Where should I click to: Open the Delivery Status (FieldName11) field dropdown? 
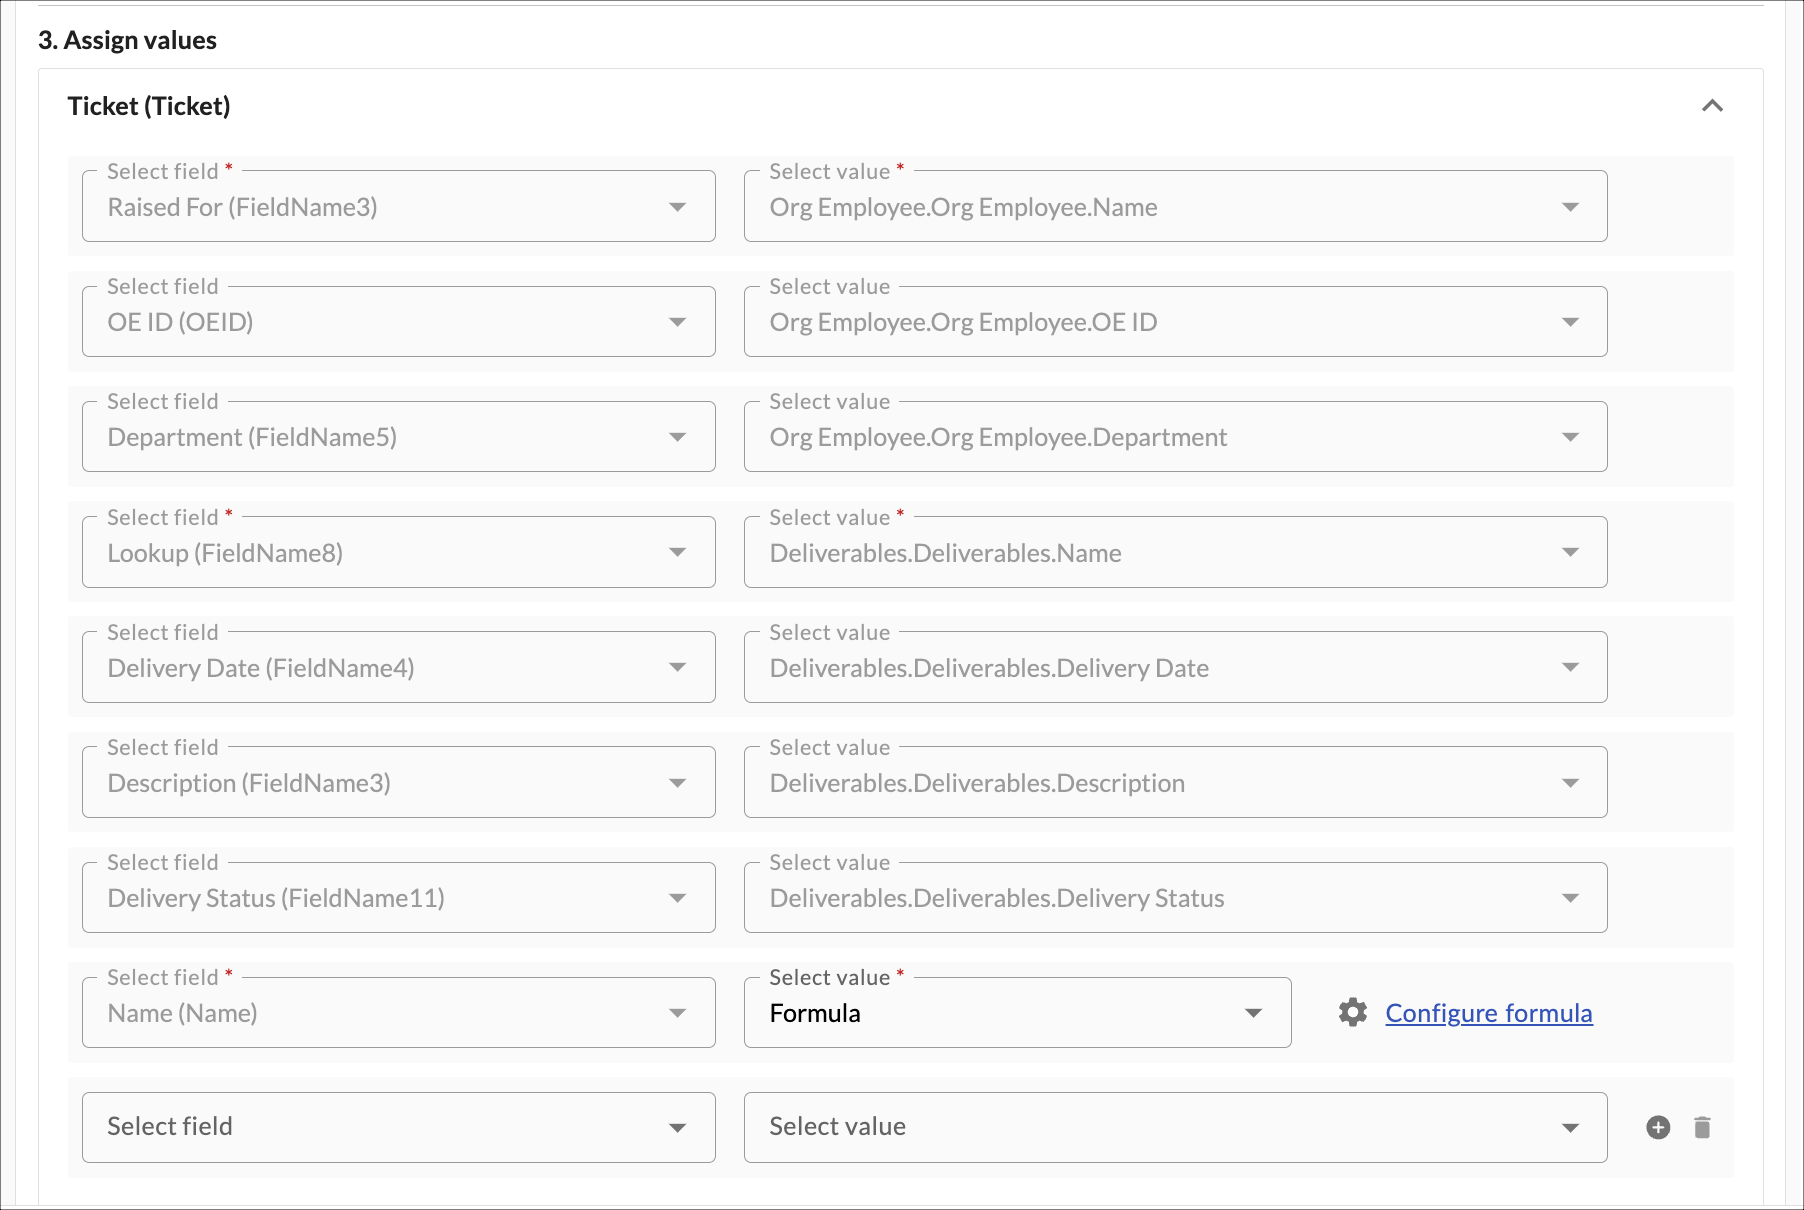pos(398,898)
